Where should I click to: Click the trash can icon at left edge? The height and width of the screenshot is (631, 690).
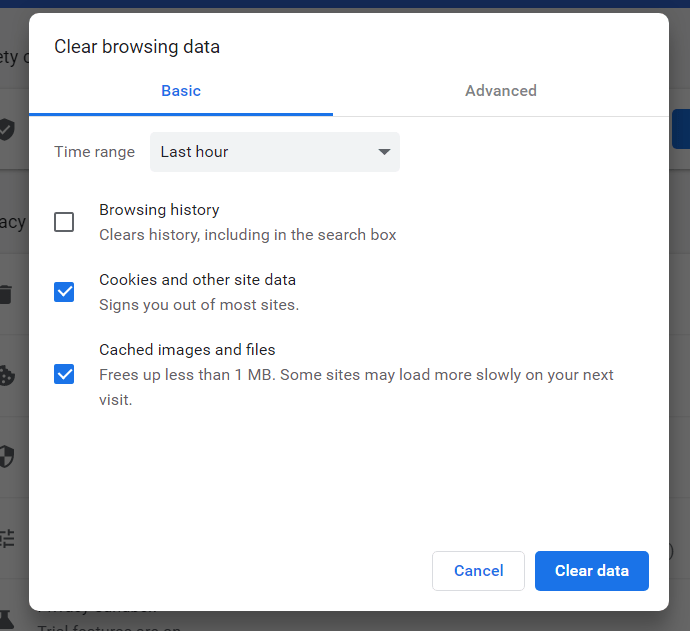coord(8,294)
